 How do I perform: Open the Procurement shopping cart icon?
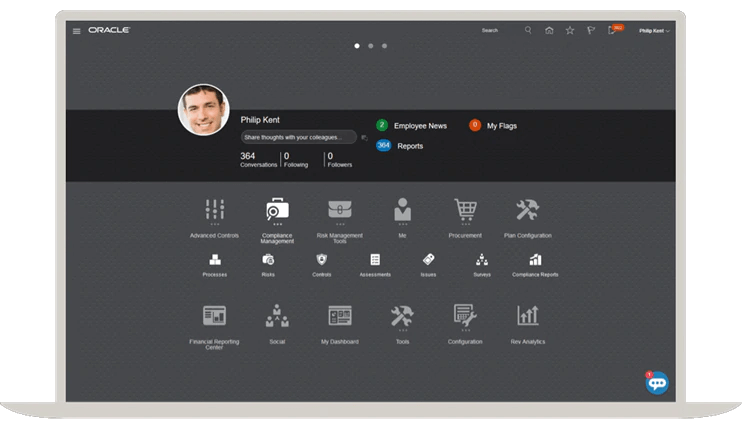(x=465, y=210)
